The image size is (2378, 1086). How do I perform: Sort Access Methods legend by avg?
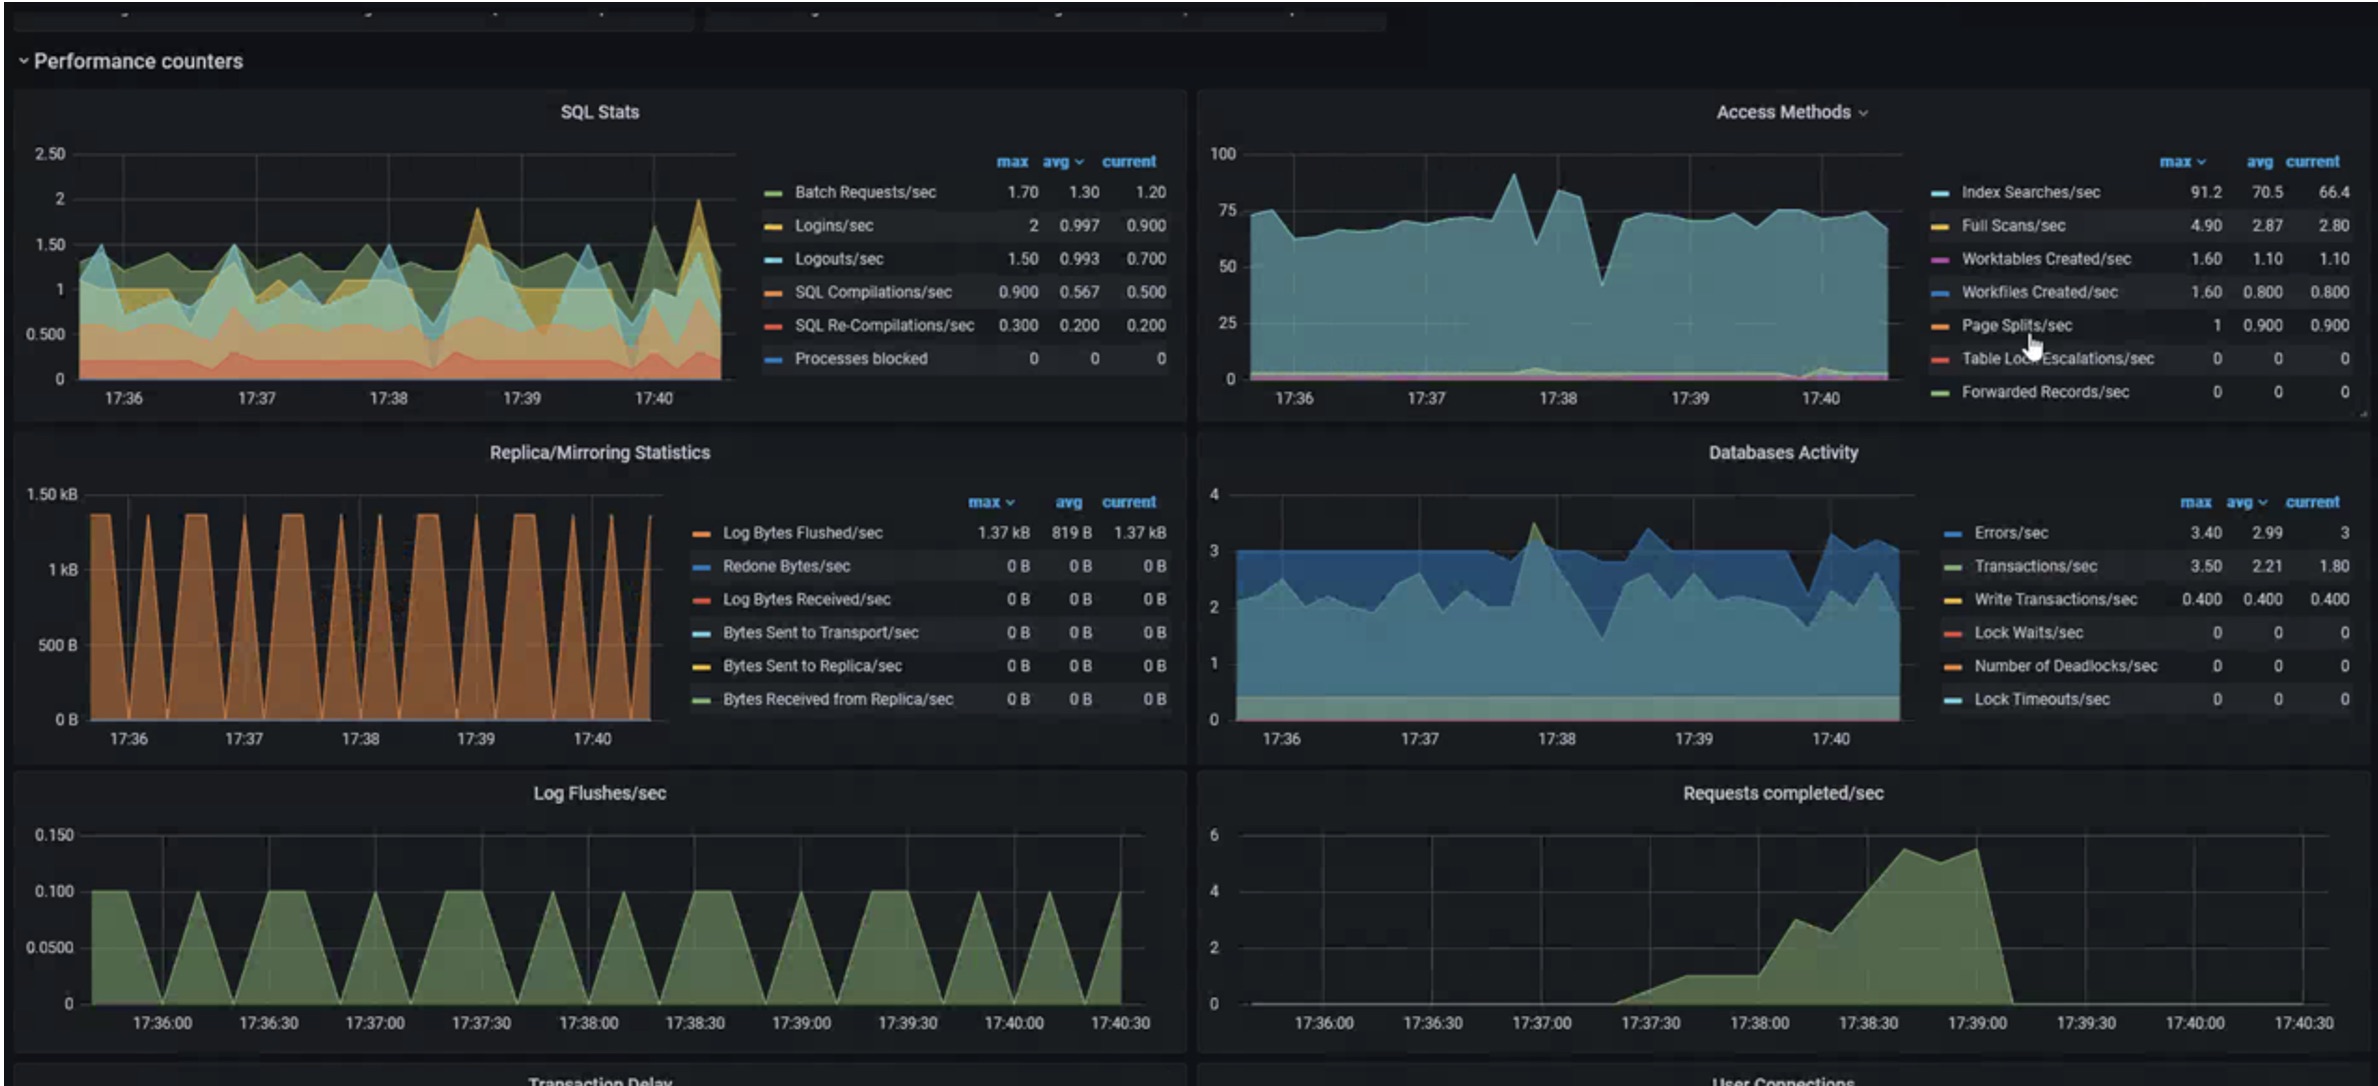pyautogui.click(x=2259, y=161)
